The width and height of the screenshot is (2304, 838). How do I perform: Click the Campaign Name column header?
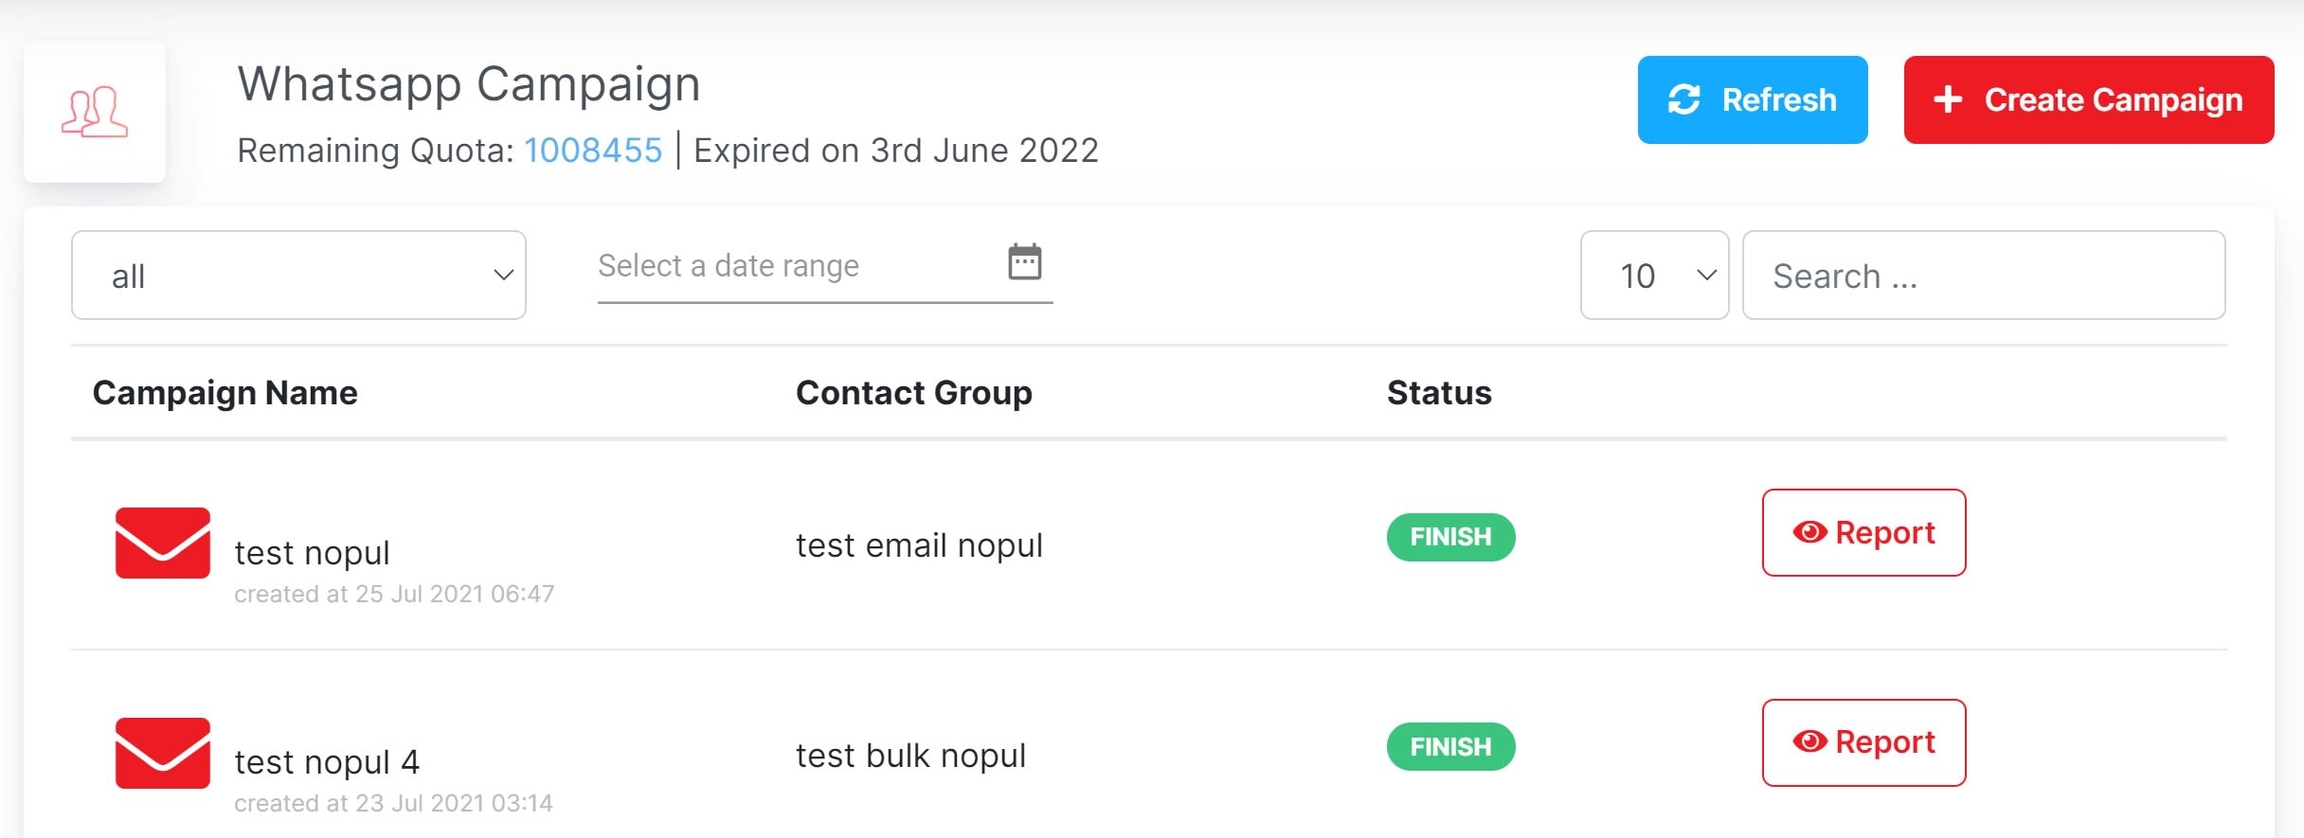click(225, 393)
